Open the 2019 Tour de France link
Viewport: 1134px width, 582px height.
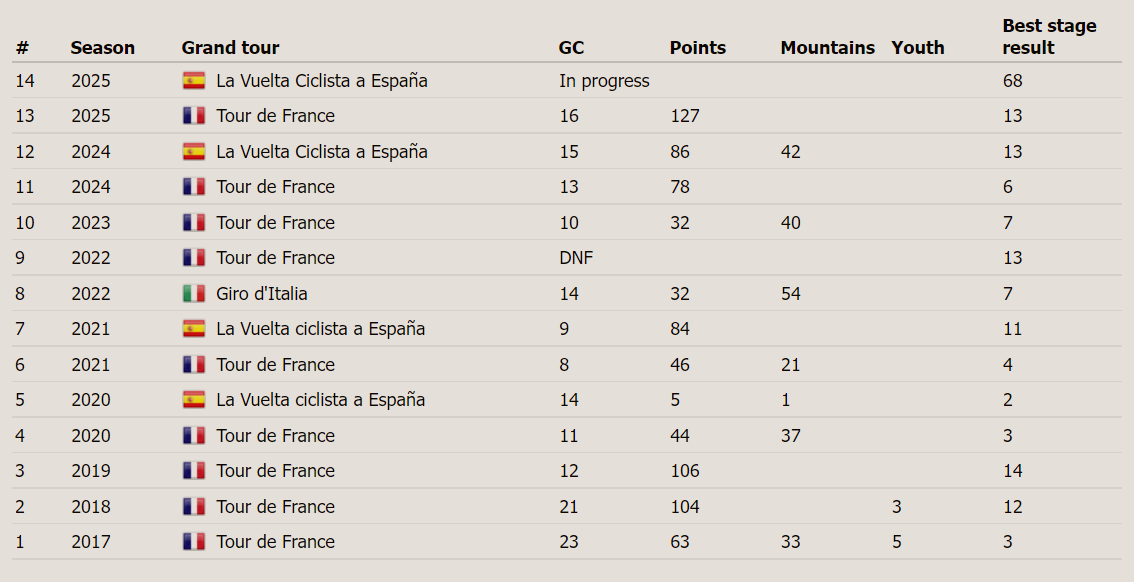point(275,471)
